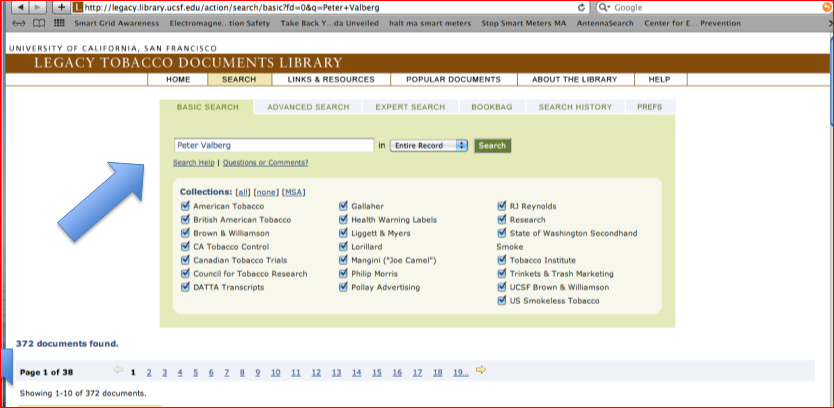834x408 pixels.
Task: Toggle Pollay Advertising checkbox
Action: click(x=343, y=286)
